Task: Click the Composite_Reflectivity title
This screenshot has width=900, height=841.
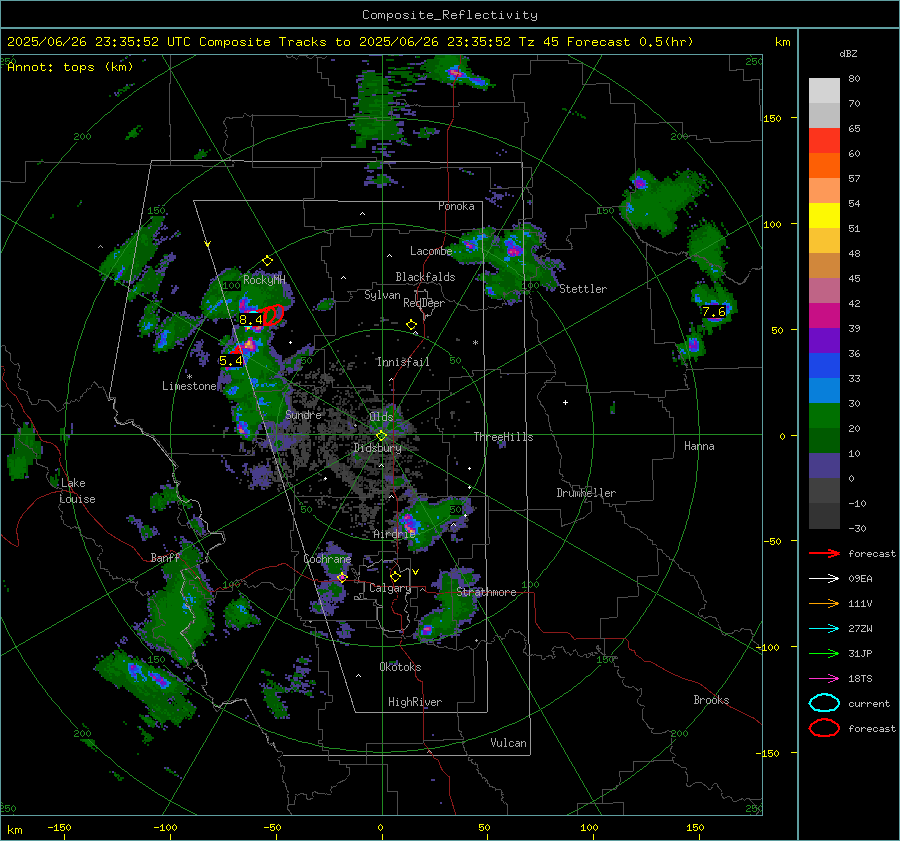Action: (x=449, y=15)
